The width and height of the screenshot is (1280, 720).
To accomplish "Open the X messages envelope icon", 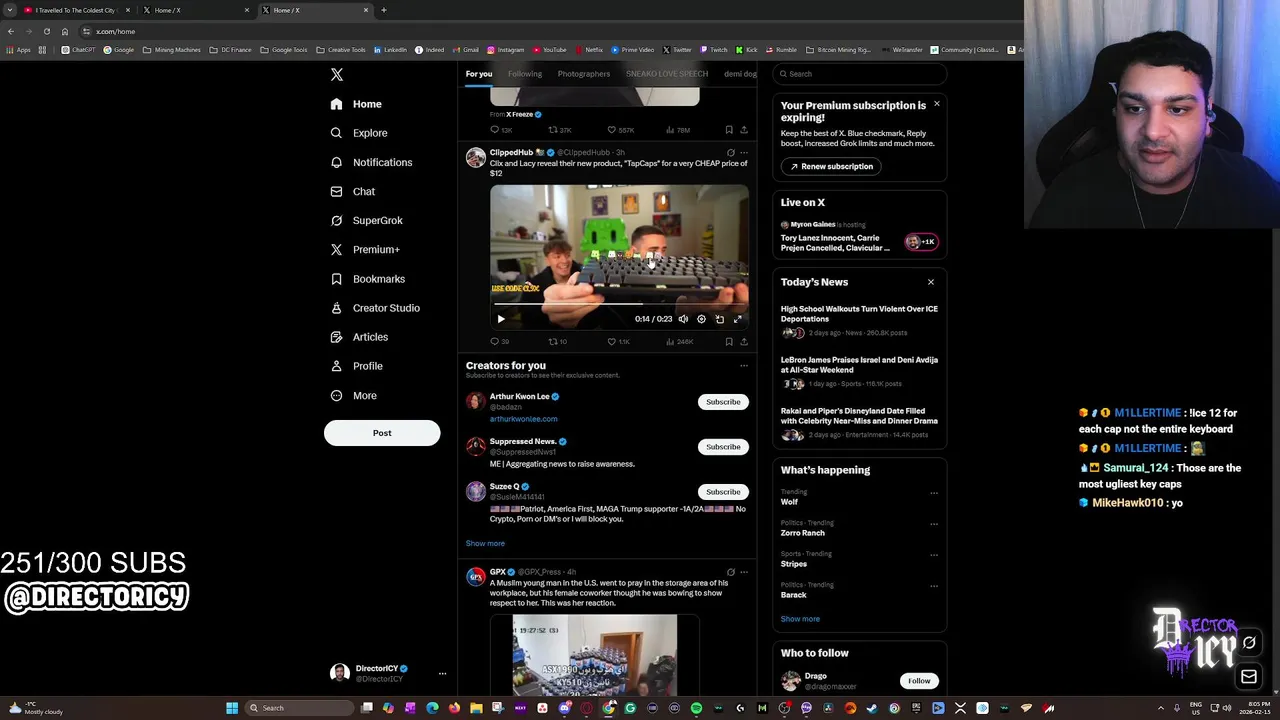I will click(x=1249, y=677).
